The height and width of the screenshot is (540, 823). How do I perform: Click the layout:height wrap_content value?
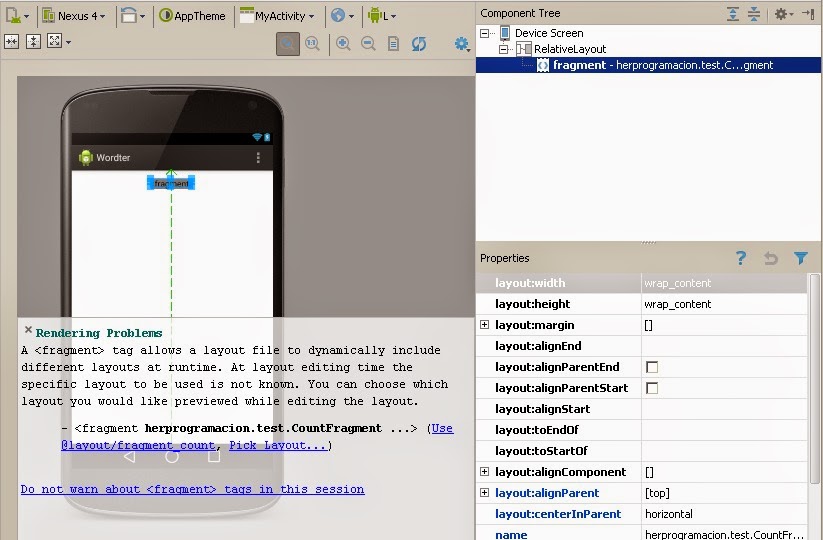click(677, 304)
